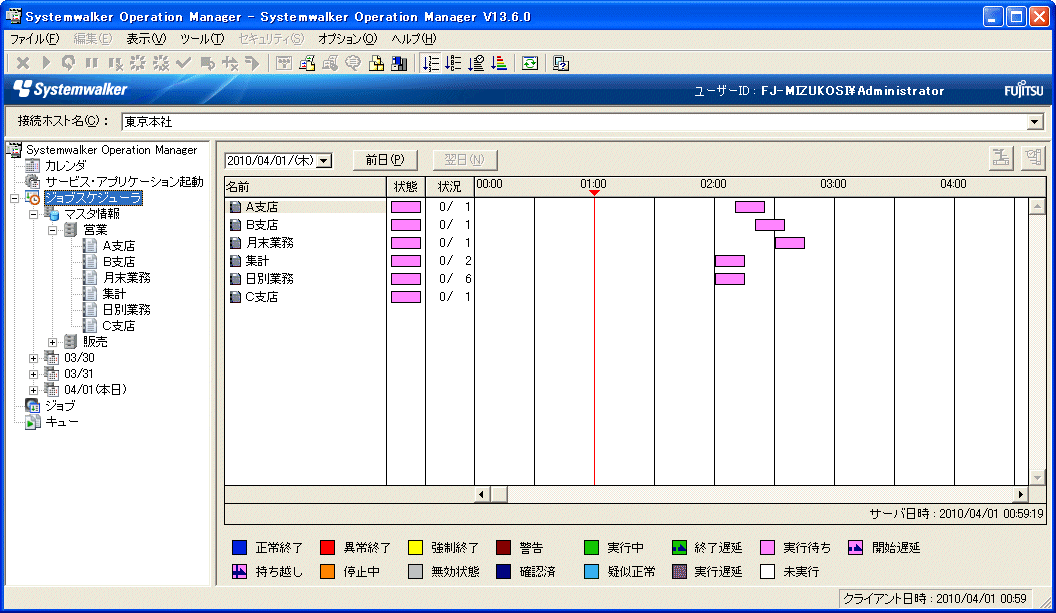This screenshot has width=1056, height=613.
Task: Open the 接続ホスト名 host dropdown
Action: pos(1035,122)
